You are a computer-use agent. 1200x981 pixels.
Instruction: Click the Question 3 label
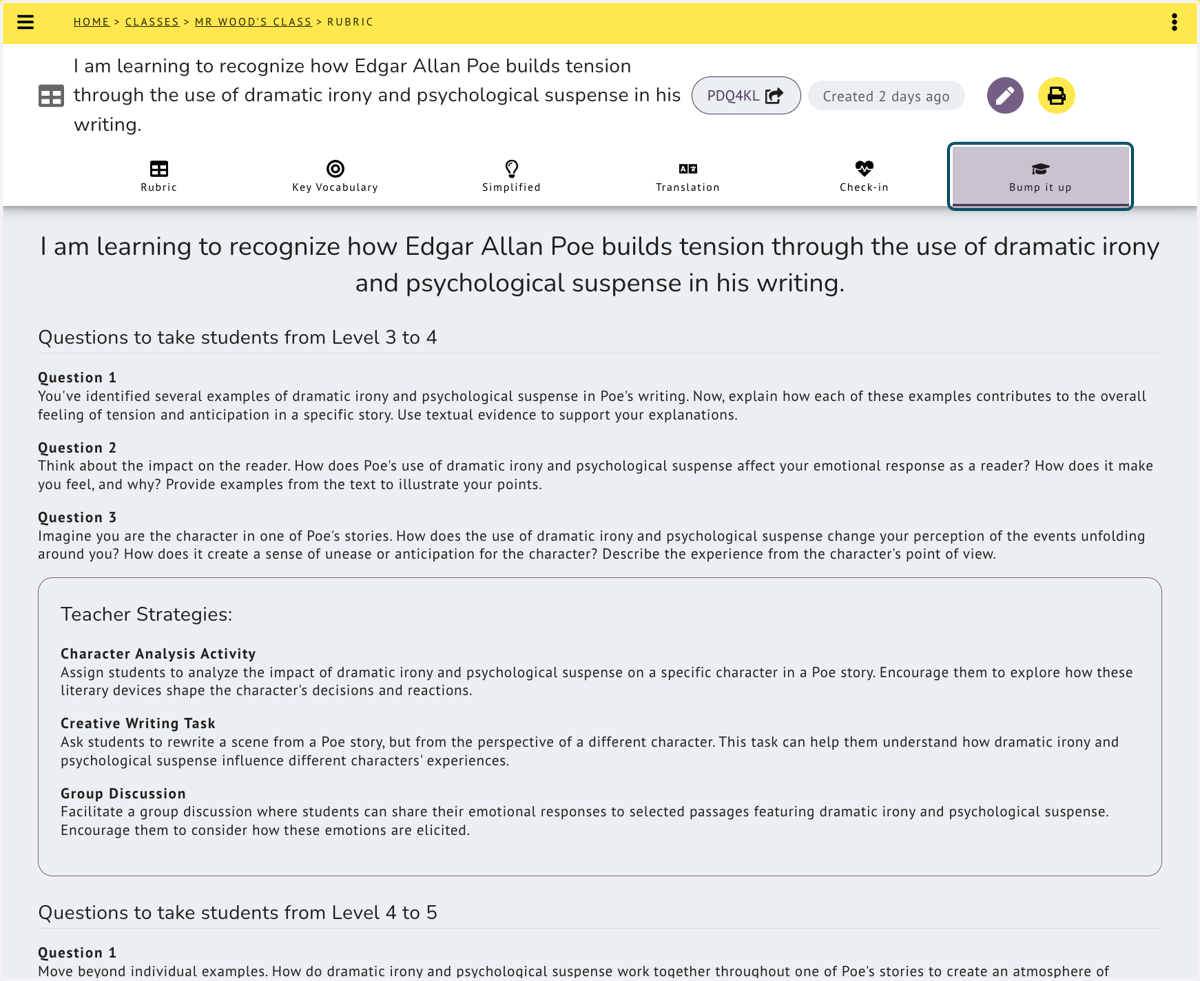(x=77, y=517)
